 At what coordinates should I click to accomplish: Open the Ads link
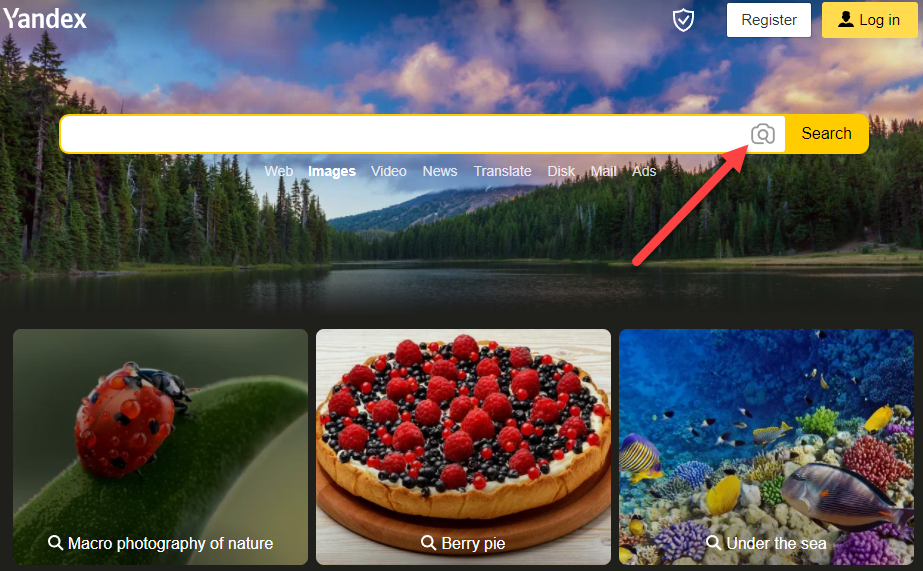click(644, 171)
